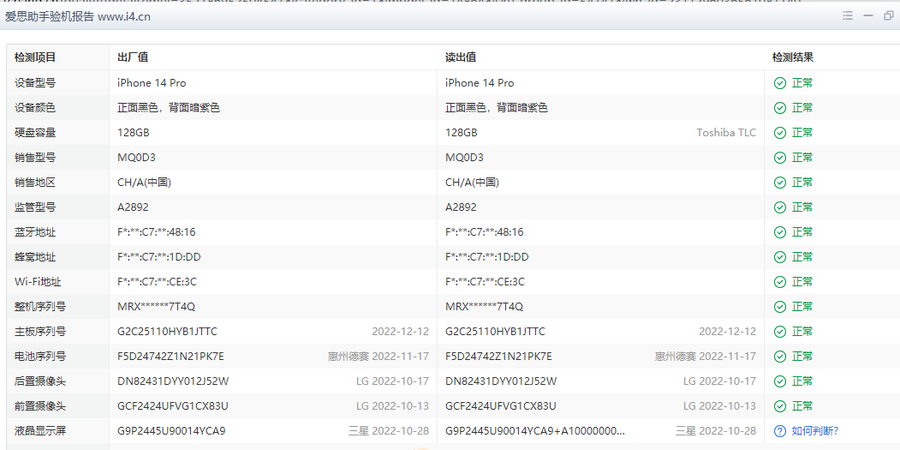Viewport: 900px width, 450px height.
Task: Click factory rear camera serial DN82431DYY012J52W
Action: tap(173, 381)
